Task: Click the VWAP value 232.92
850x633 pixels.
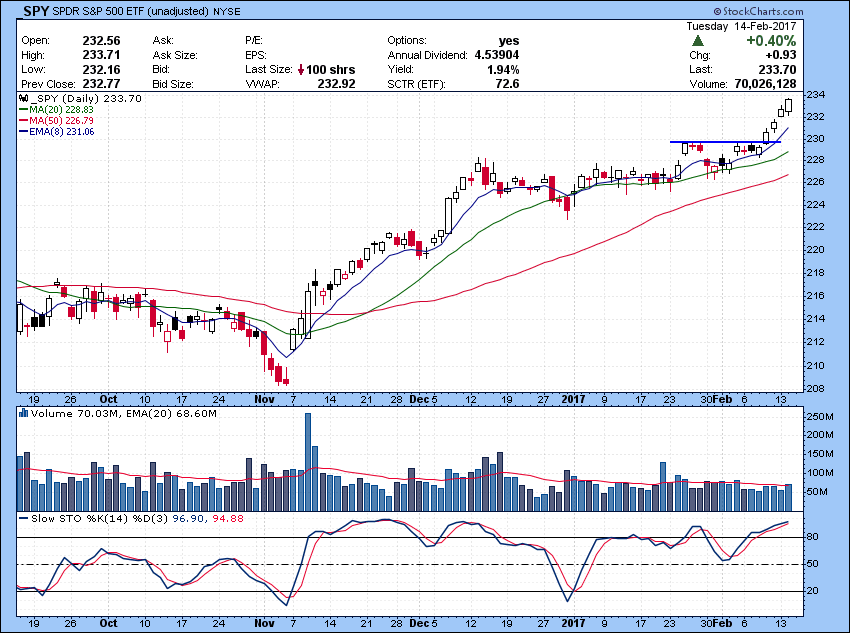Action: tap(337, 84)
